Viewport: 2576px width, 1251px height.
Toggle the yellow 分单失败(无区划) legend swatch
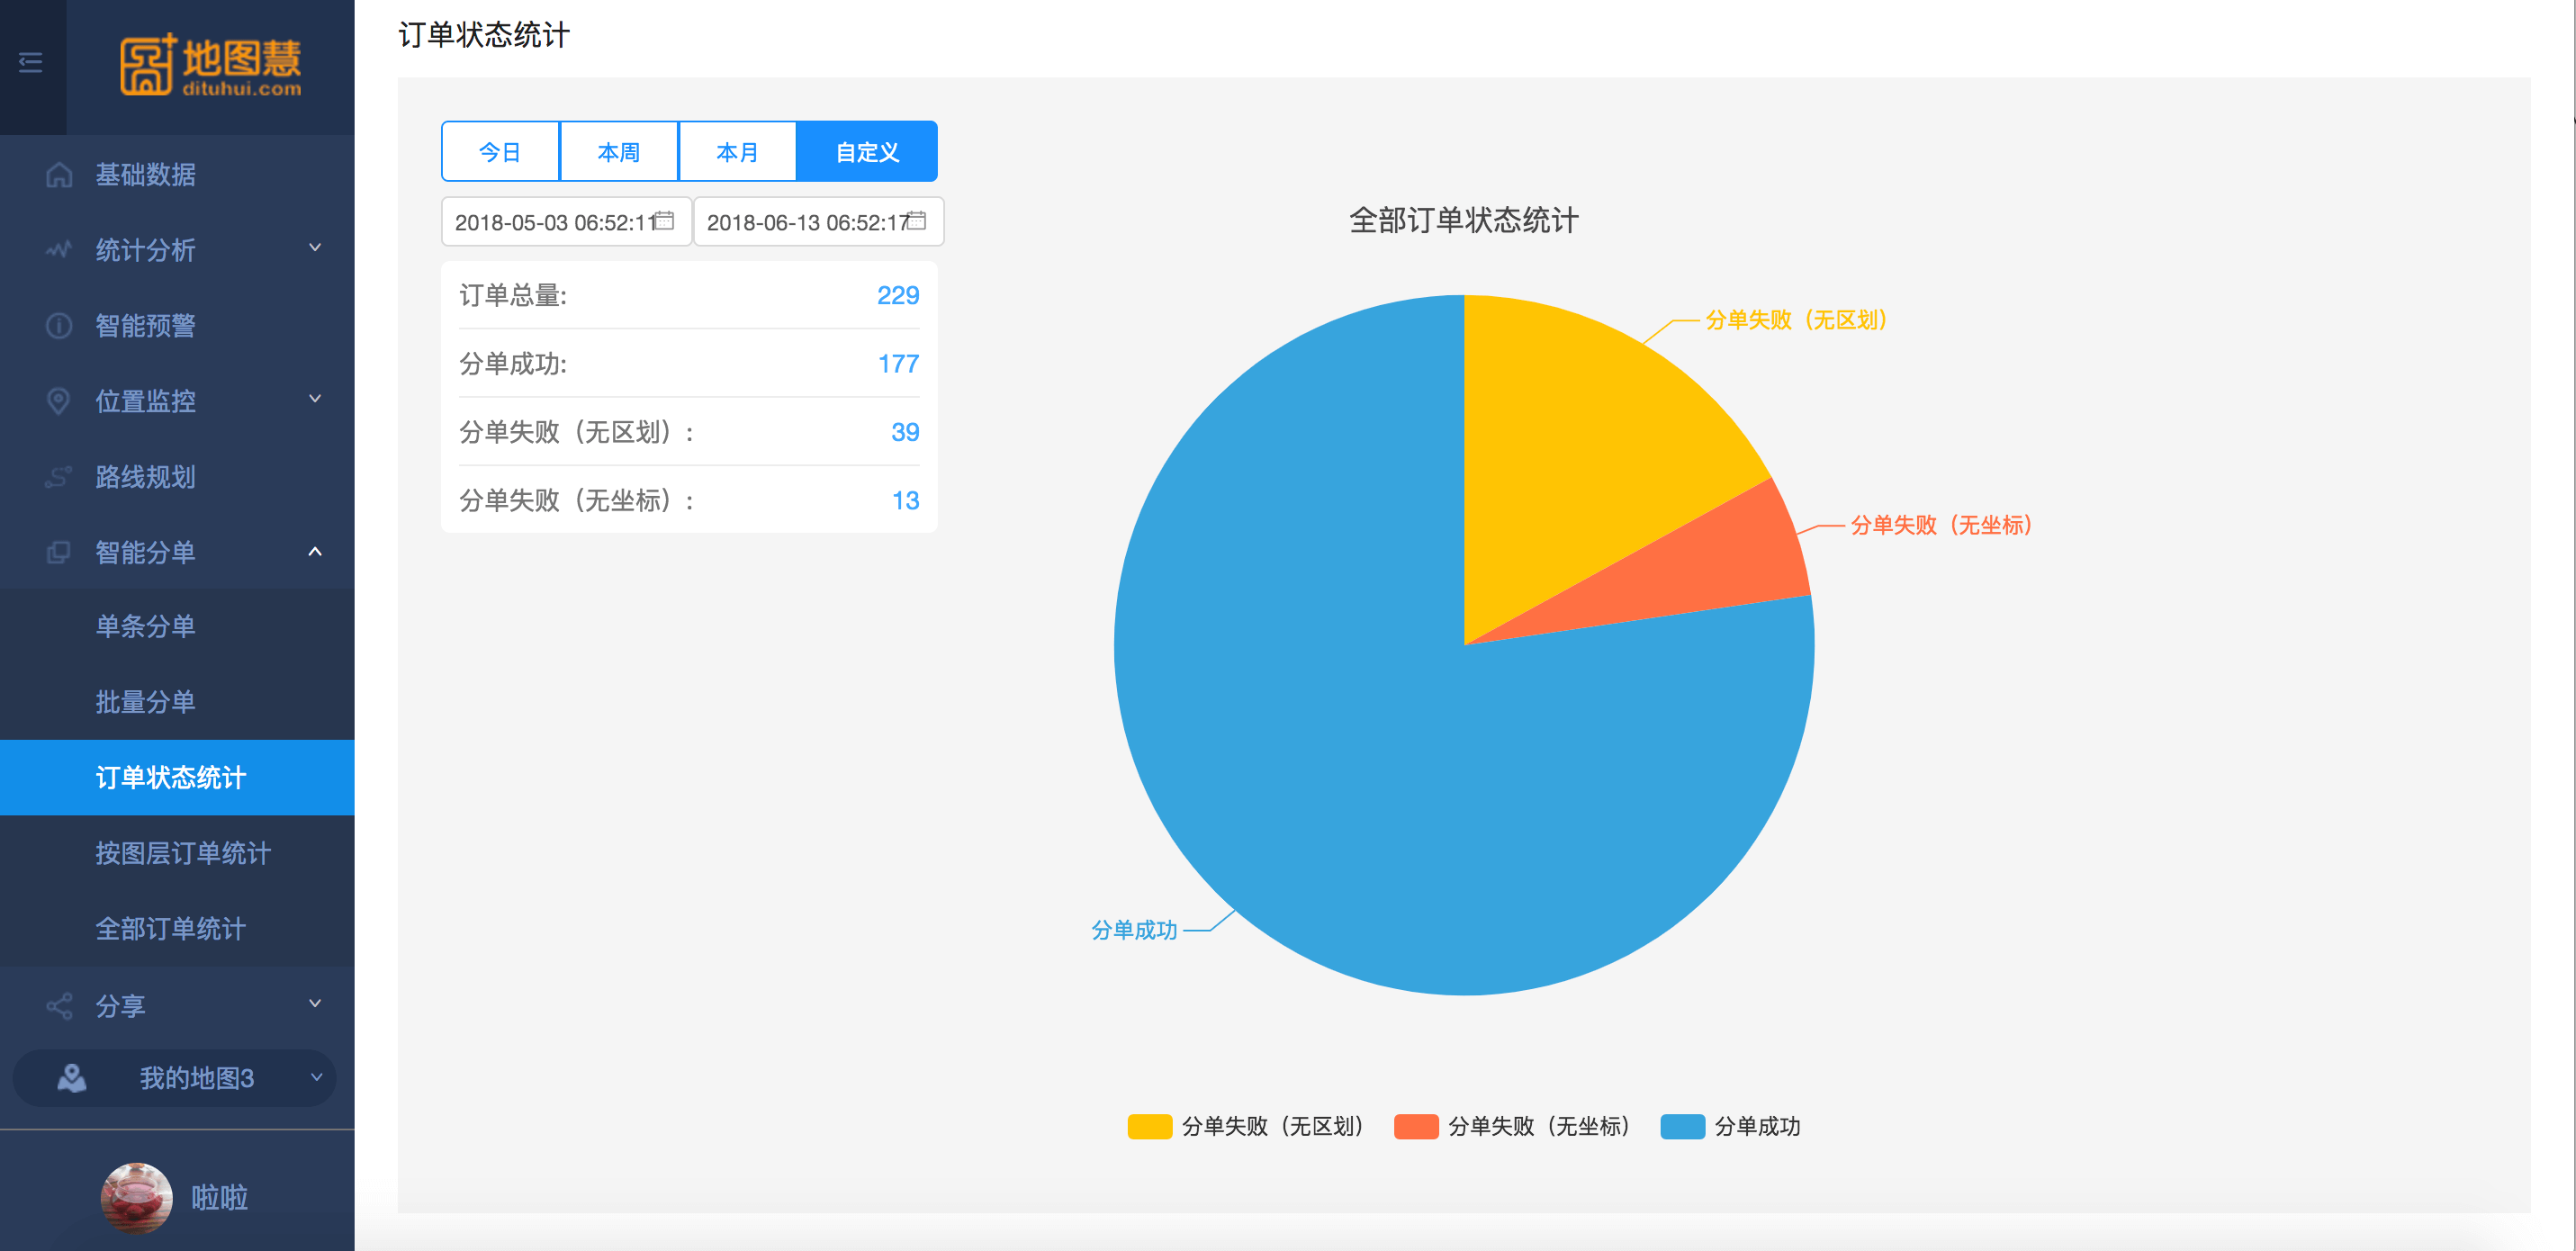pyautogui.click(x=1150, y=1127)
